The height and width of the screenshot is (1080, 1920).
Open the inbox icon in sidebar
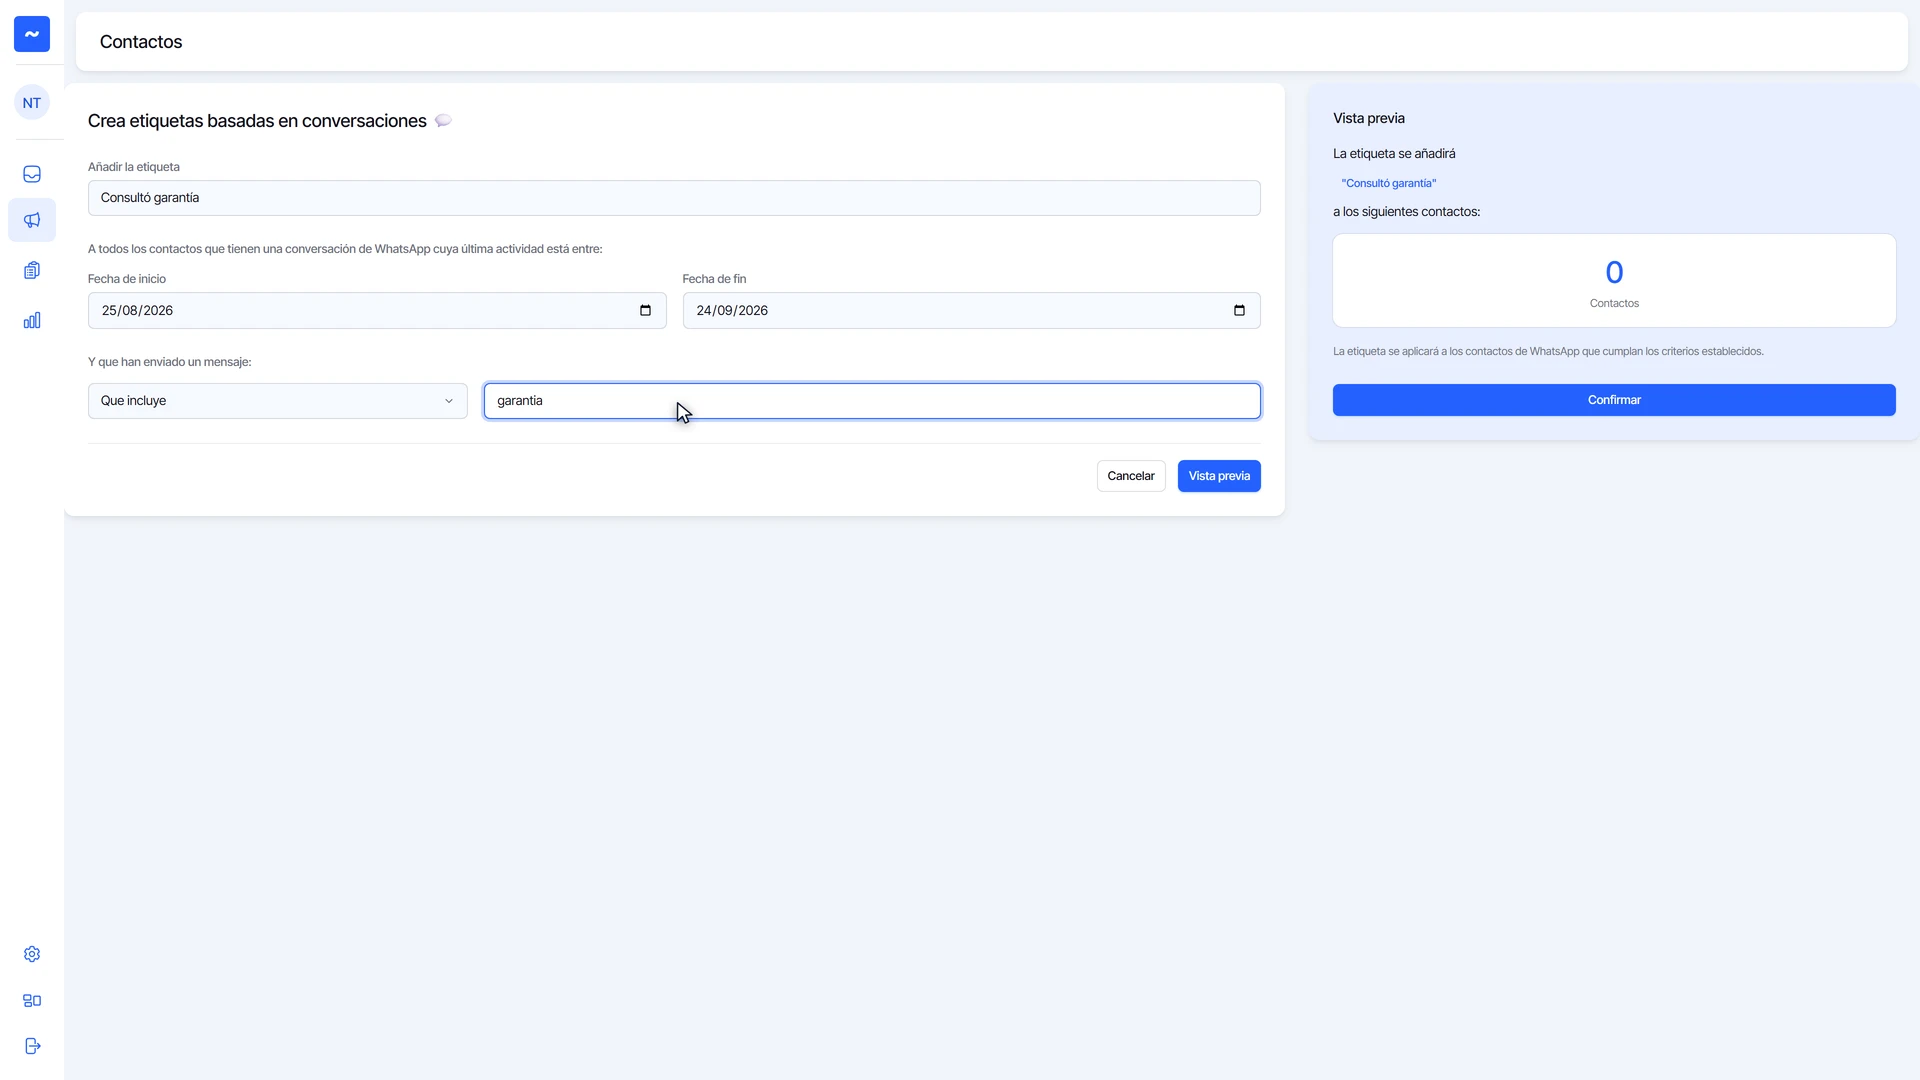click(x=32, y=174)
